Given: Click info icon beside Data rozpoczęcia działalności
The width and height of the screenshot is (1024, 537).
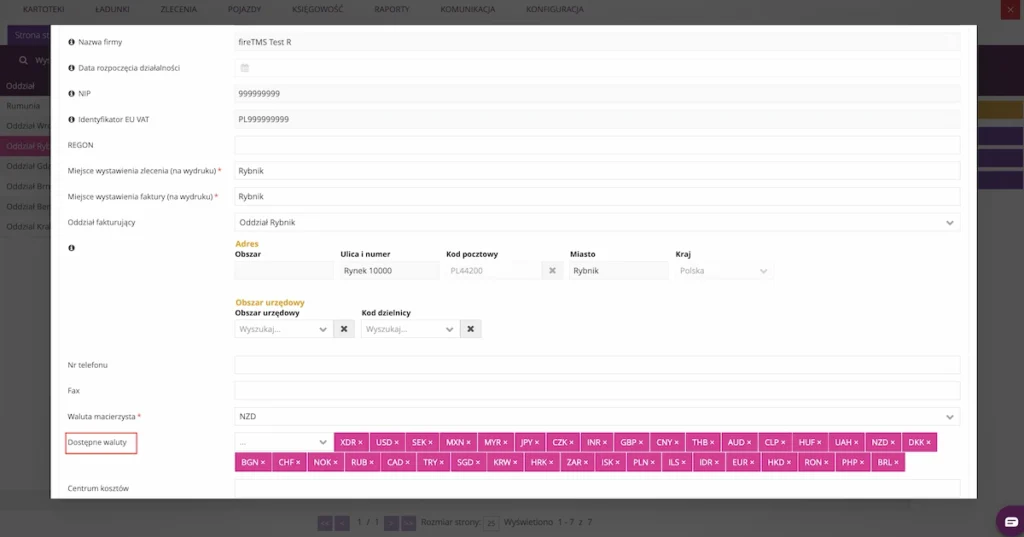Looking at the screenshot, I should [71, 68].
